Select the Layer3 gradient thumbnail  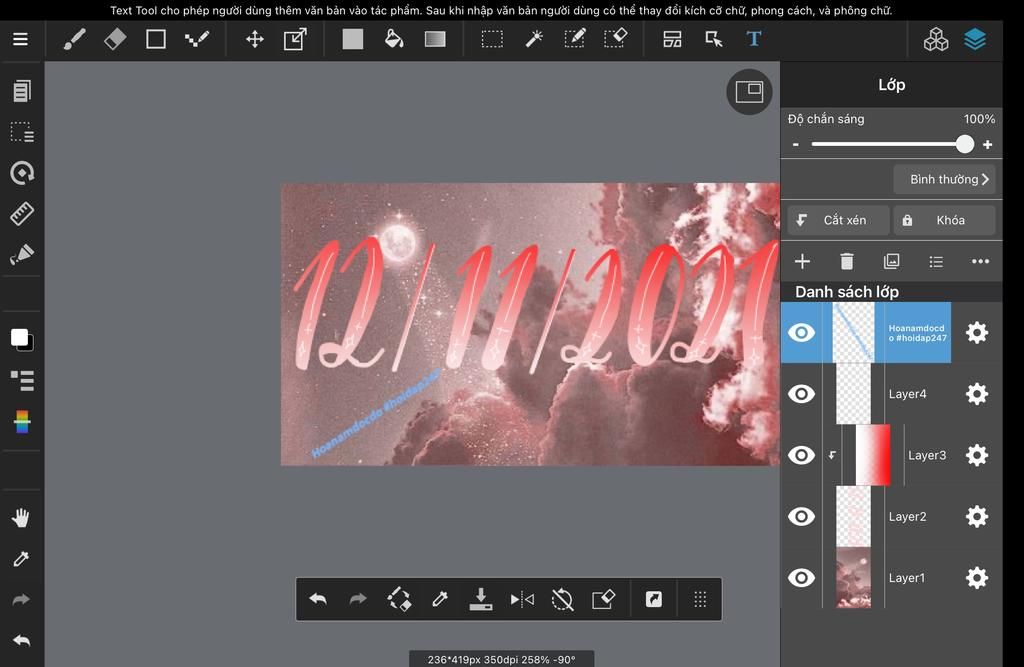tap(873, 455)
